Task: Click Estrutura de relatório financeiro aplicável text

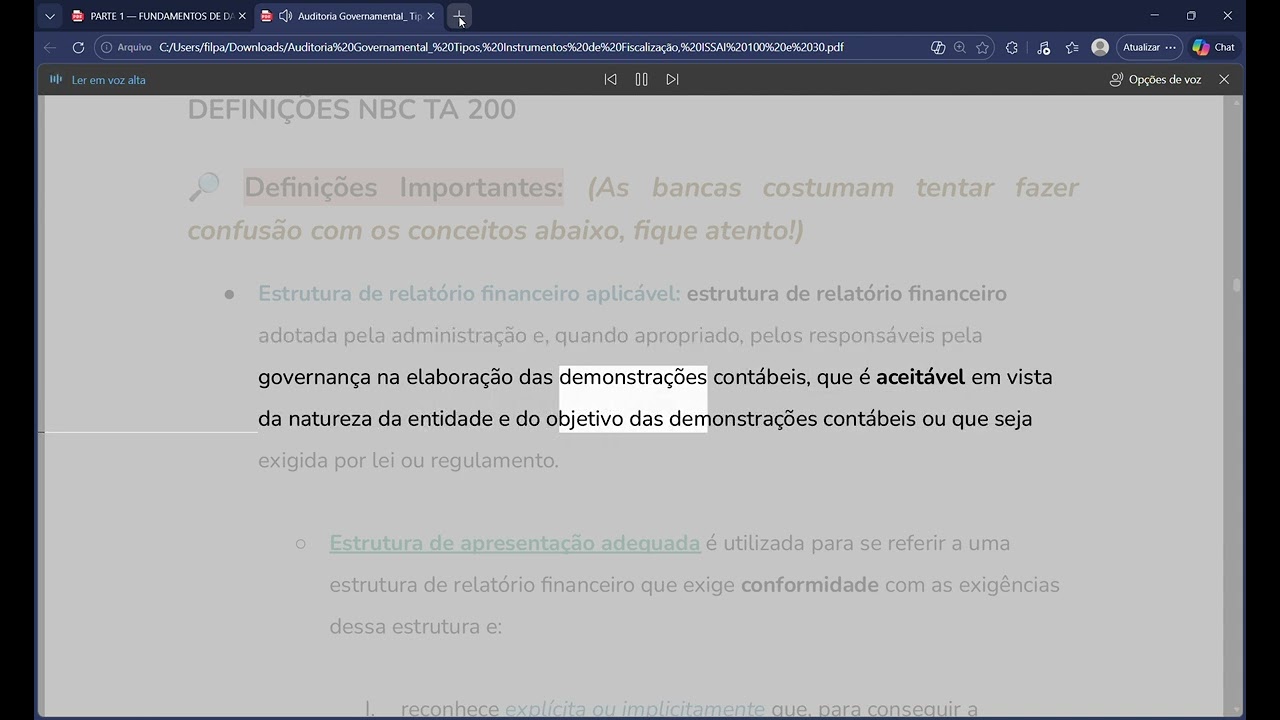Action: tap(469, 293)
